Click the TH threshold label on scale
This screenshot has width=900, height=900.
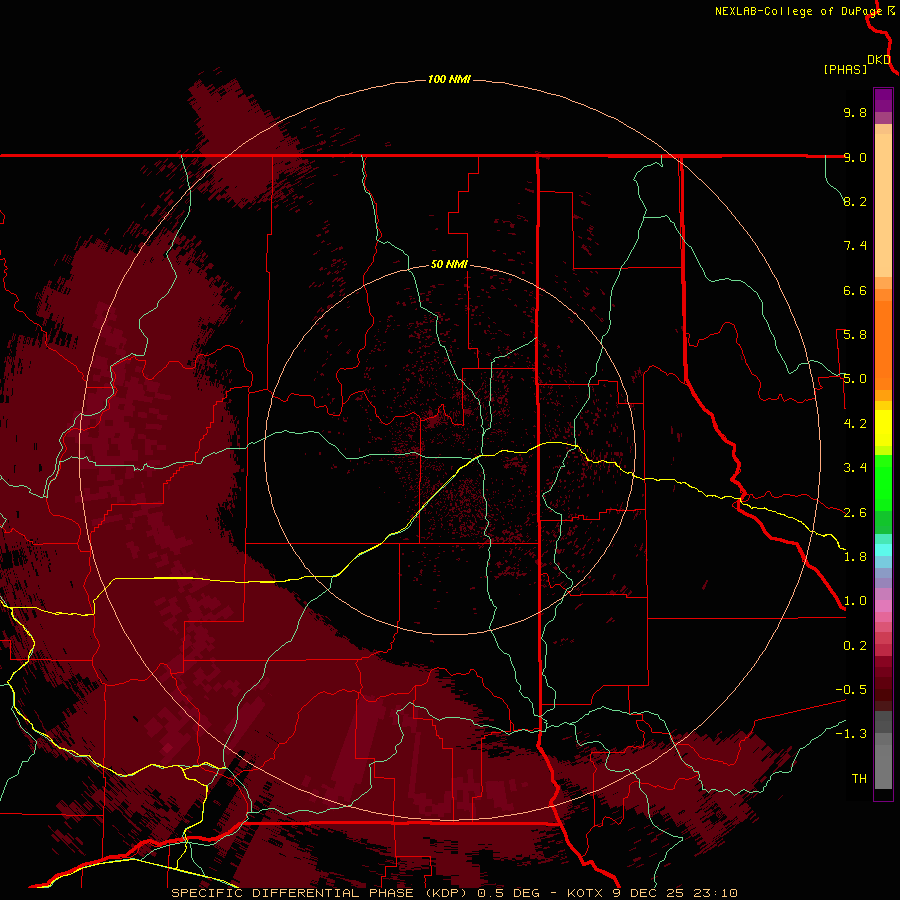(x=859, y=779)
